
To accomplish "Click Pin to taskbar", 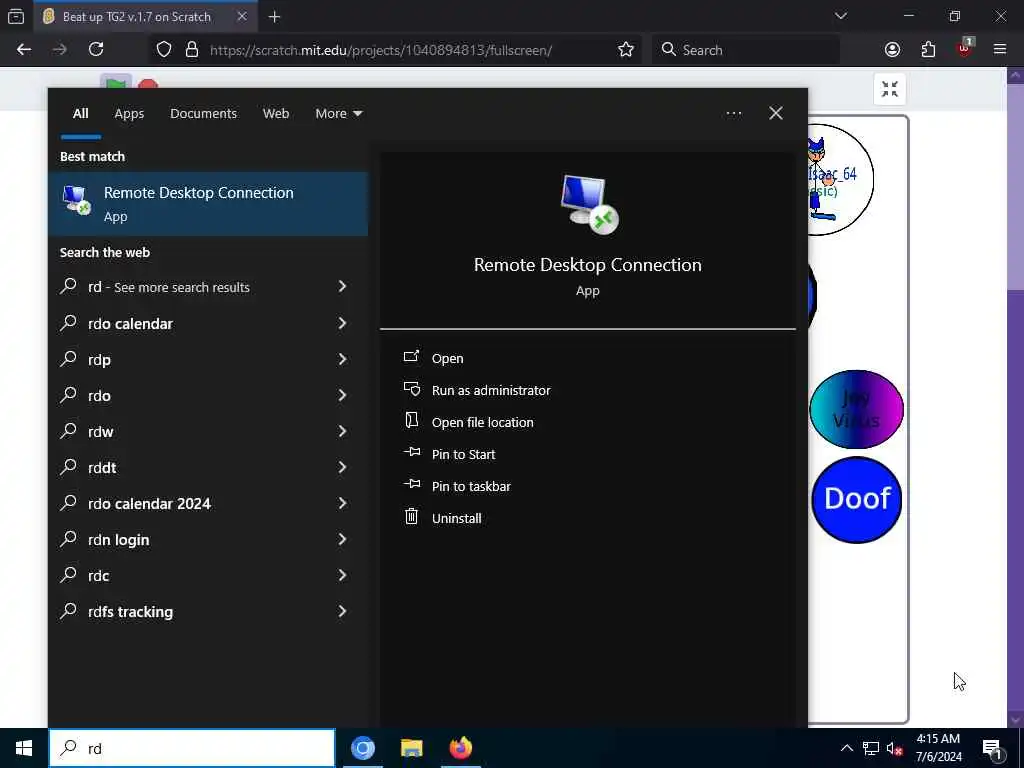I will (x=471, y=487).
